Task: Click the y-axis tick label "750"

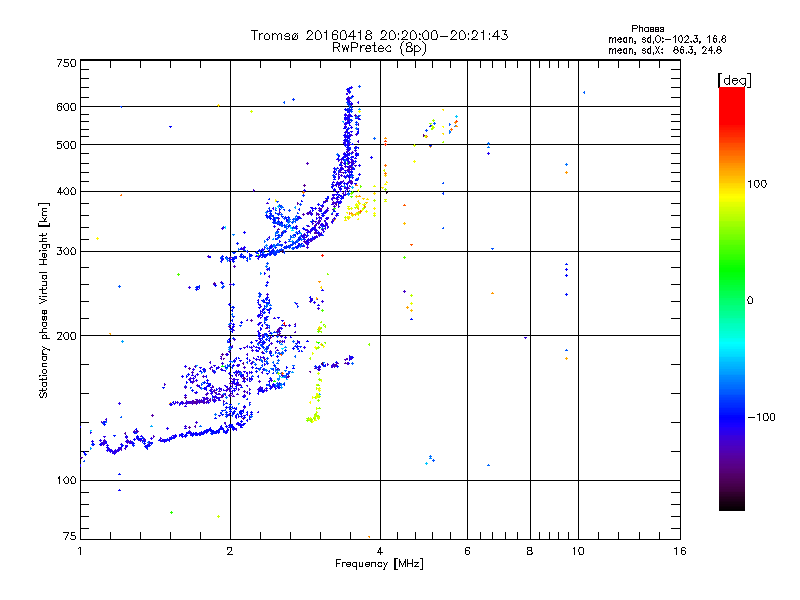Action: pos(66,63)
